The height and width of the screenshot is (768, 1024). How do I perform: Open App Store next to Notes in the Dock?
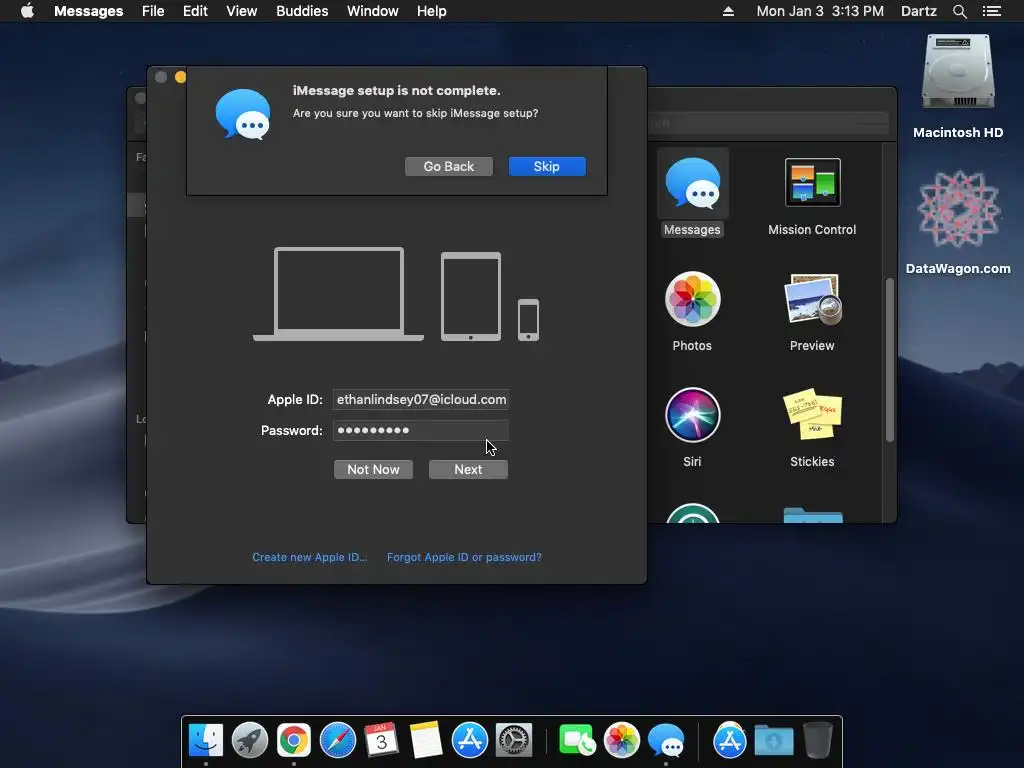470,740
